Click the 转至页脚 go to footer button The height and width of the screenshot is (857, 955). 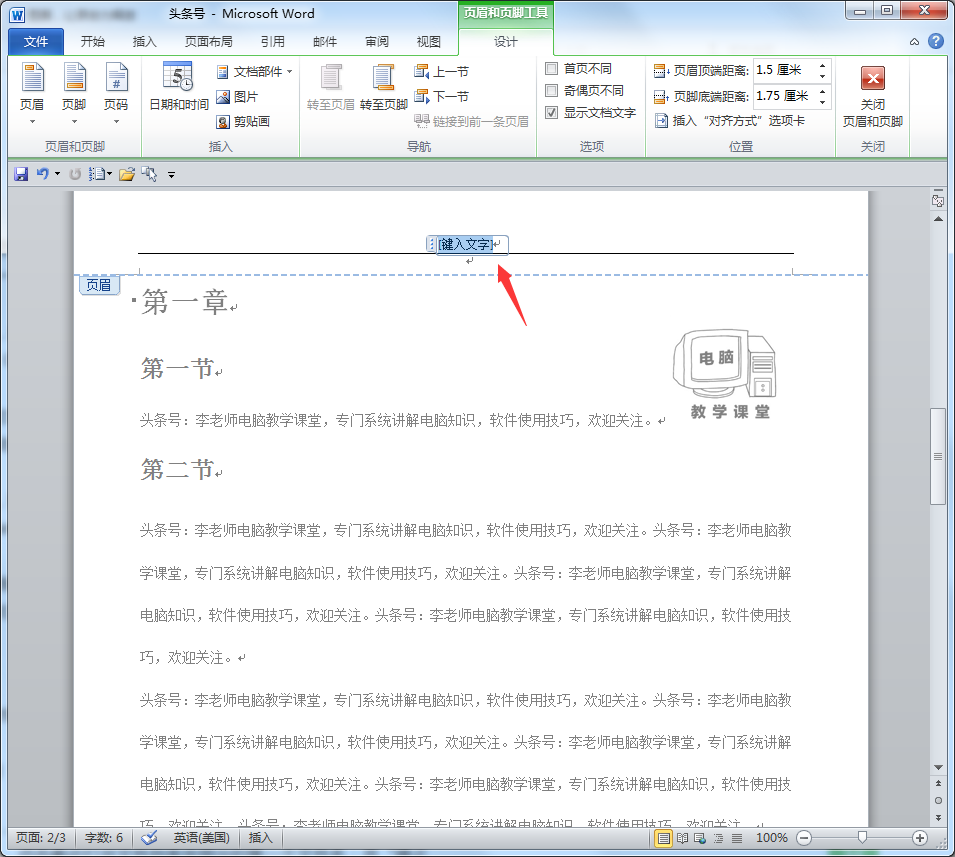tap(383, 87)
